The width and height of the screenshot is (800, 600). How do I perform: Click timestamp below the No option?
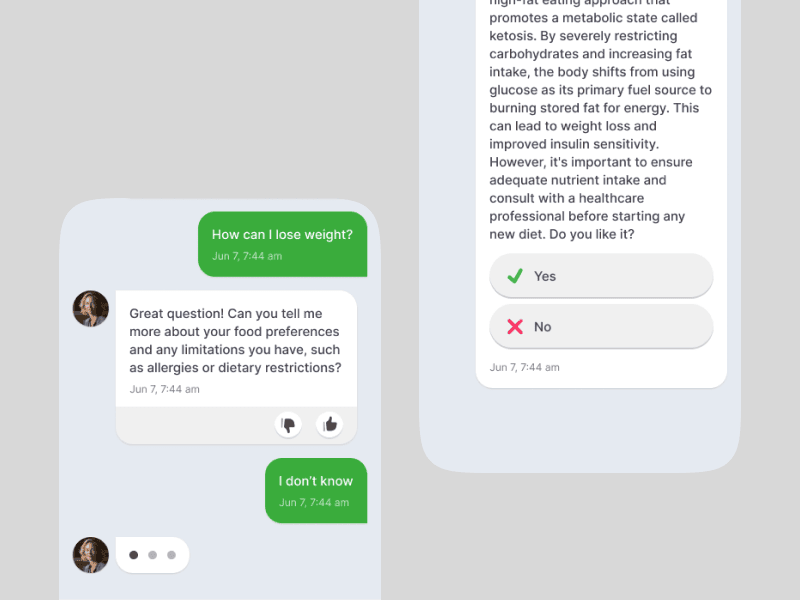pos(524,367)
